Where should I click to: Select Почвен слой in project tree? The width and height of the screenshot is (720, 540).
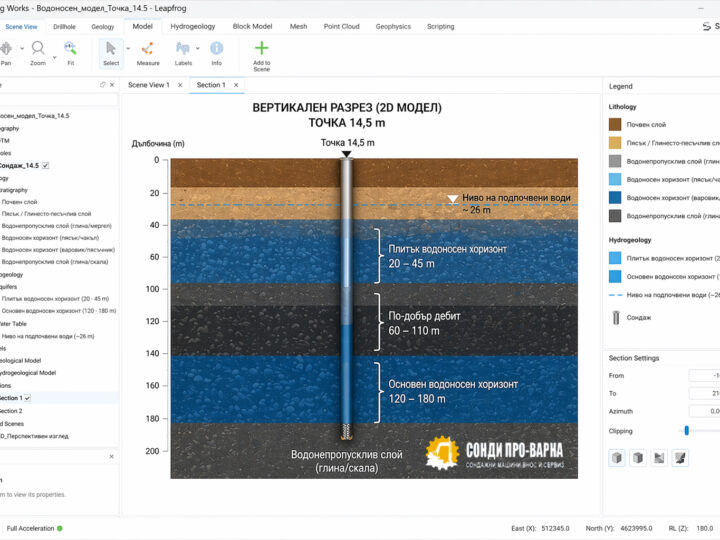tap(19, 202)
